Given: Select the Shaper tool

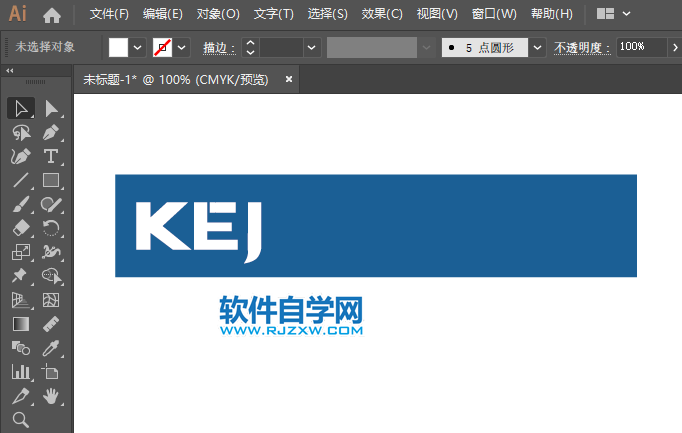Looking at the screenshot, I should (51, 204).
